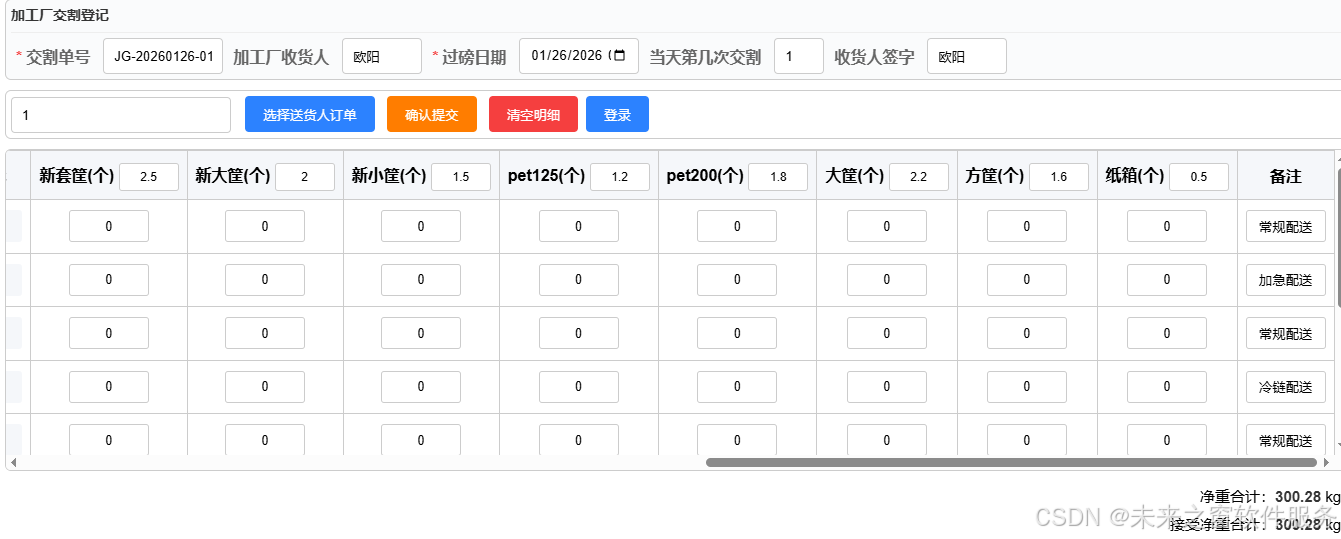Screen dimensions: 1341x539
Task: Click the 收货人签字 signature field
Action: [x=966, y=57]
